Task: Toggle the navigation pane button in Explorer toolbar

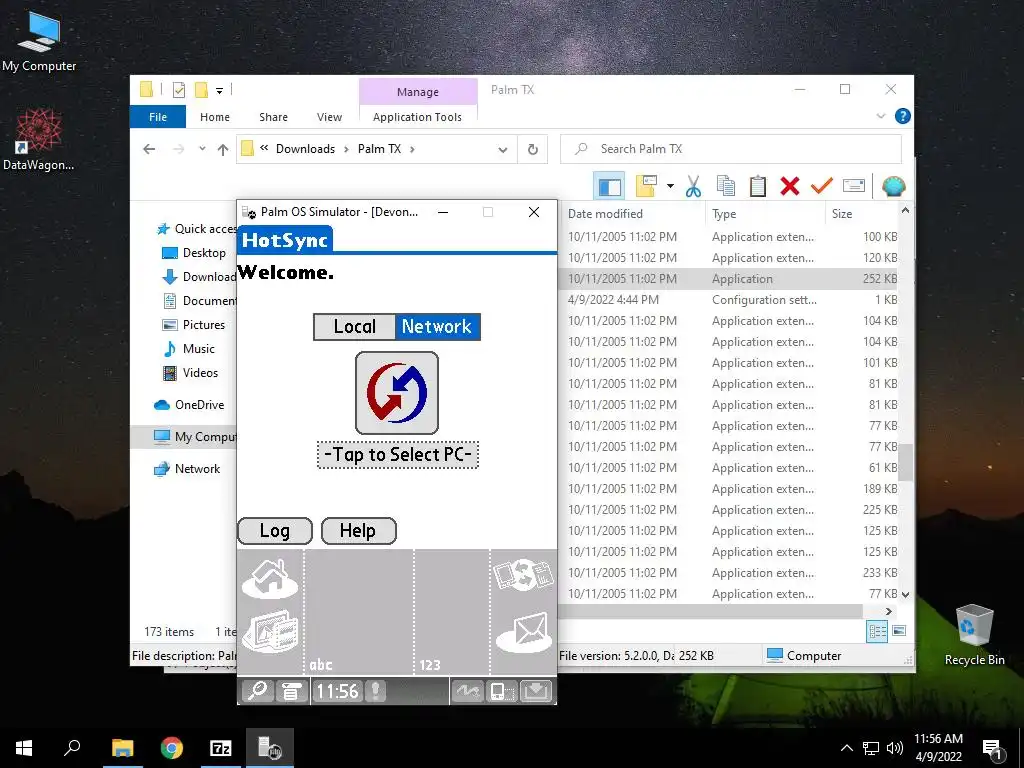Action: coord(609,186)
